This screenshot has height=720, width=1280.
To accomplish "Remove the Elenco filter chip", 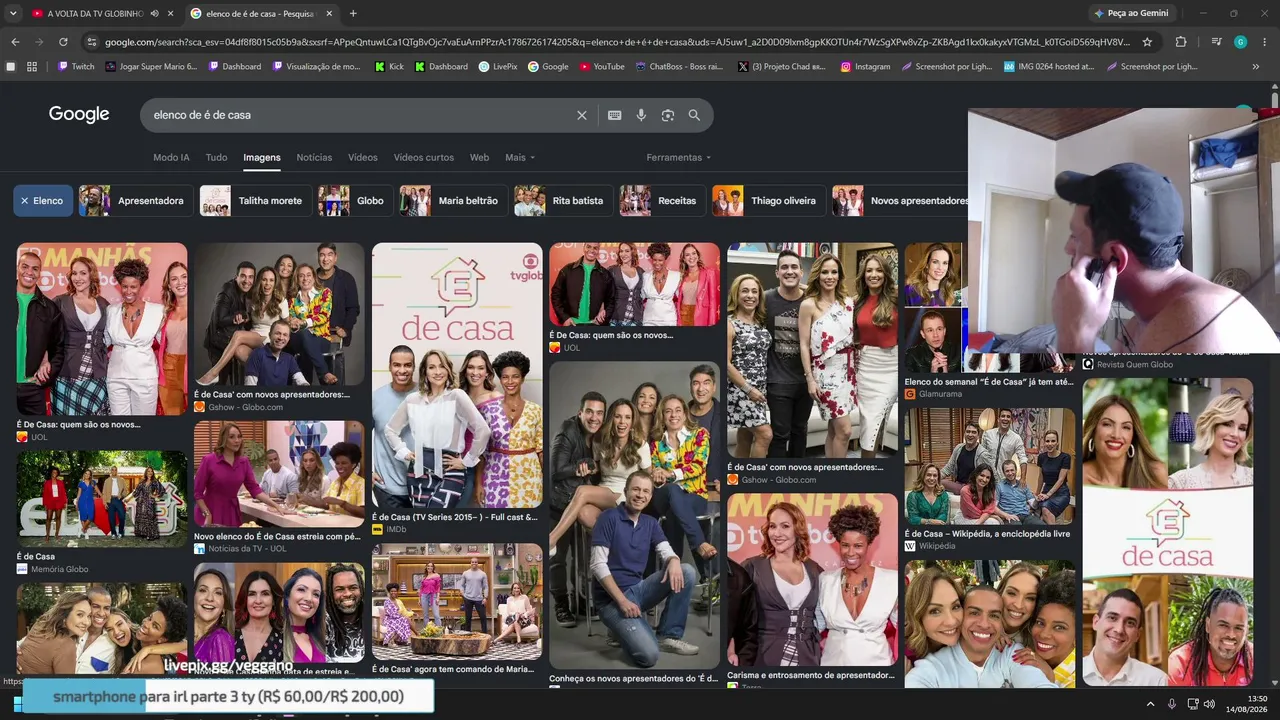I will point(43,200).
